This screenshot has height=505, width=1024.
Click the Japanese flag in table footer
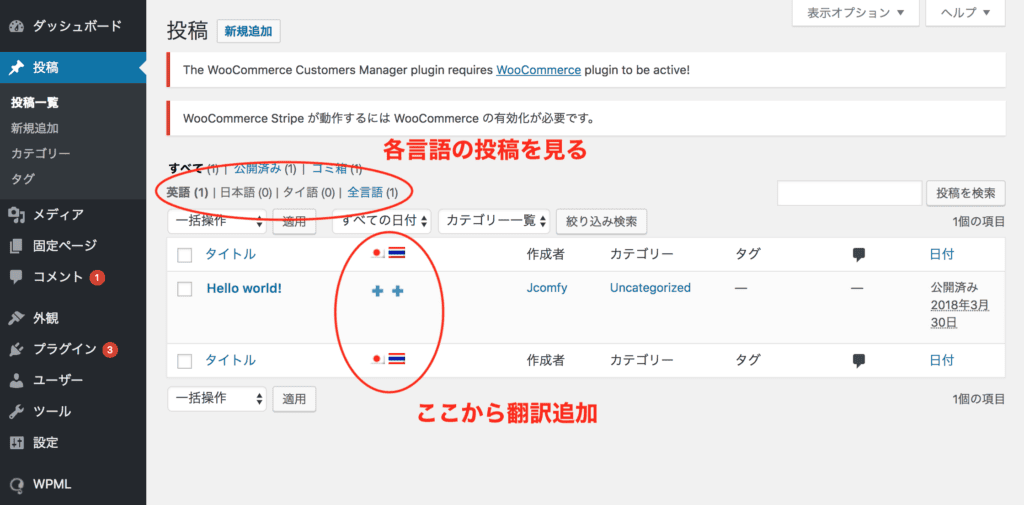click(377, 358)
